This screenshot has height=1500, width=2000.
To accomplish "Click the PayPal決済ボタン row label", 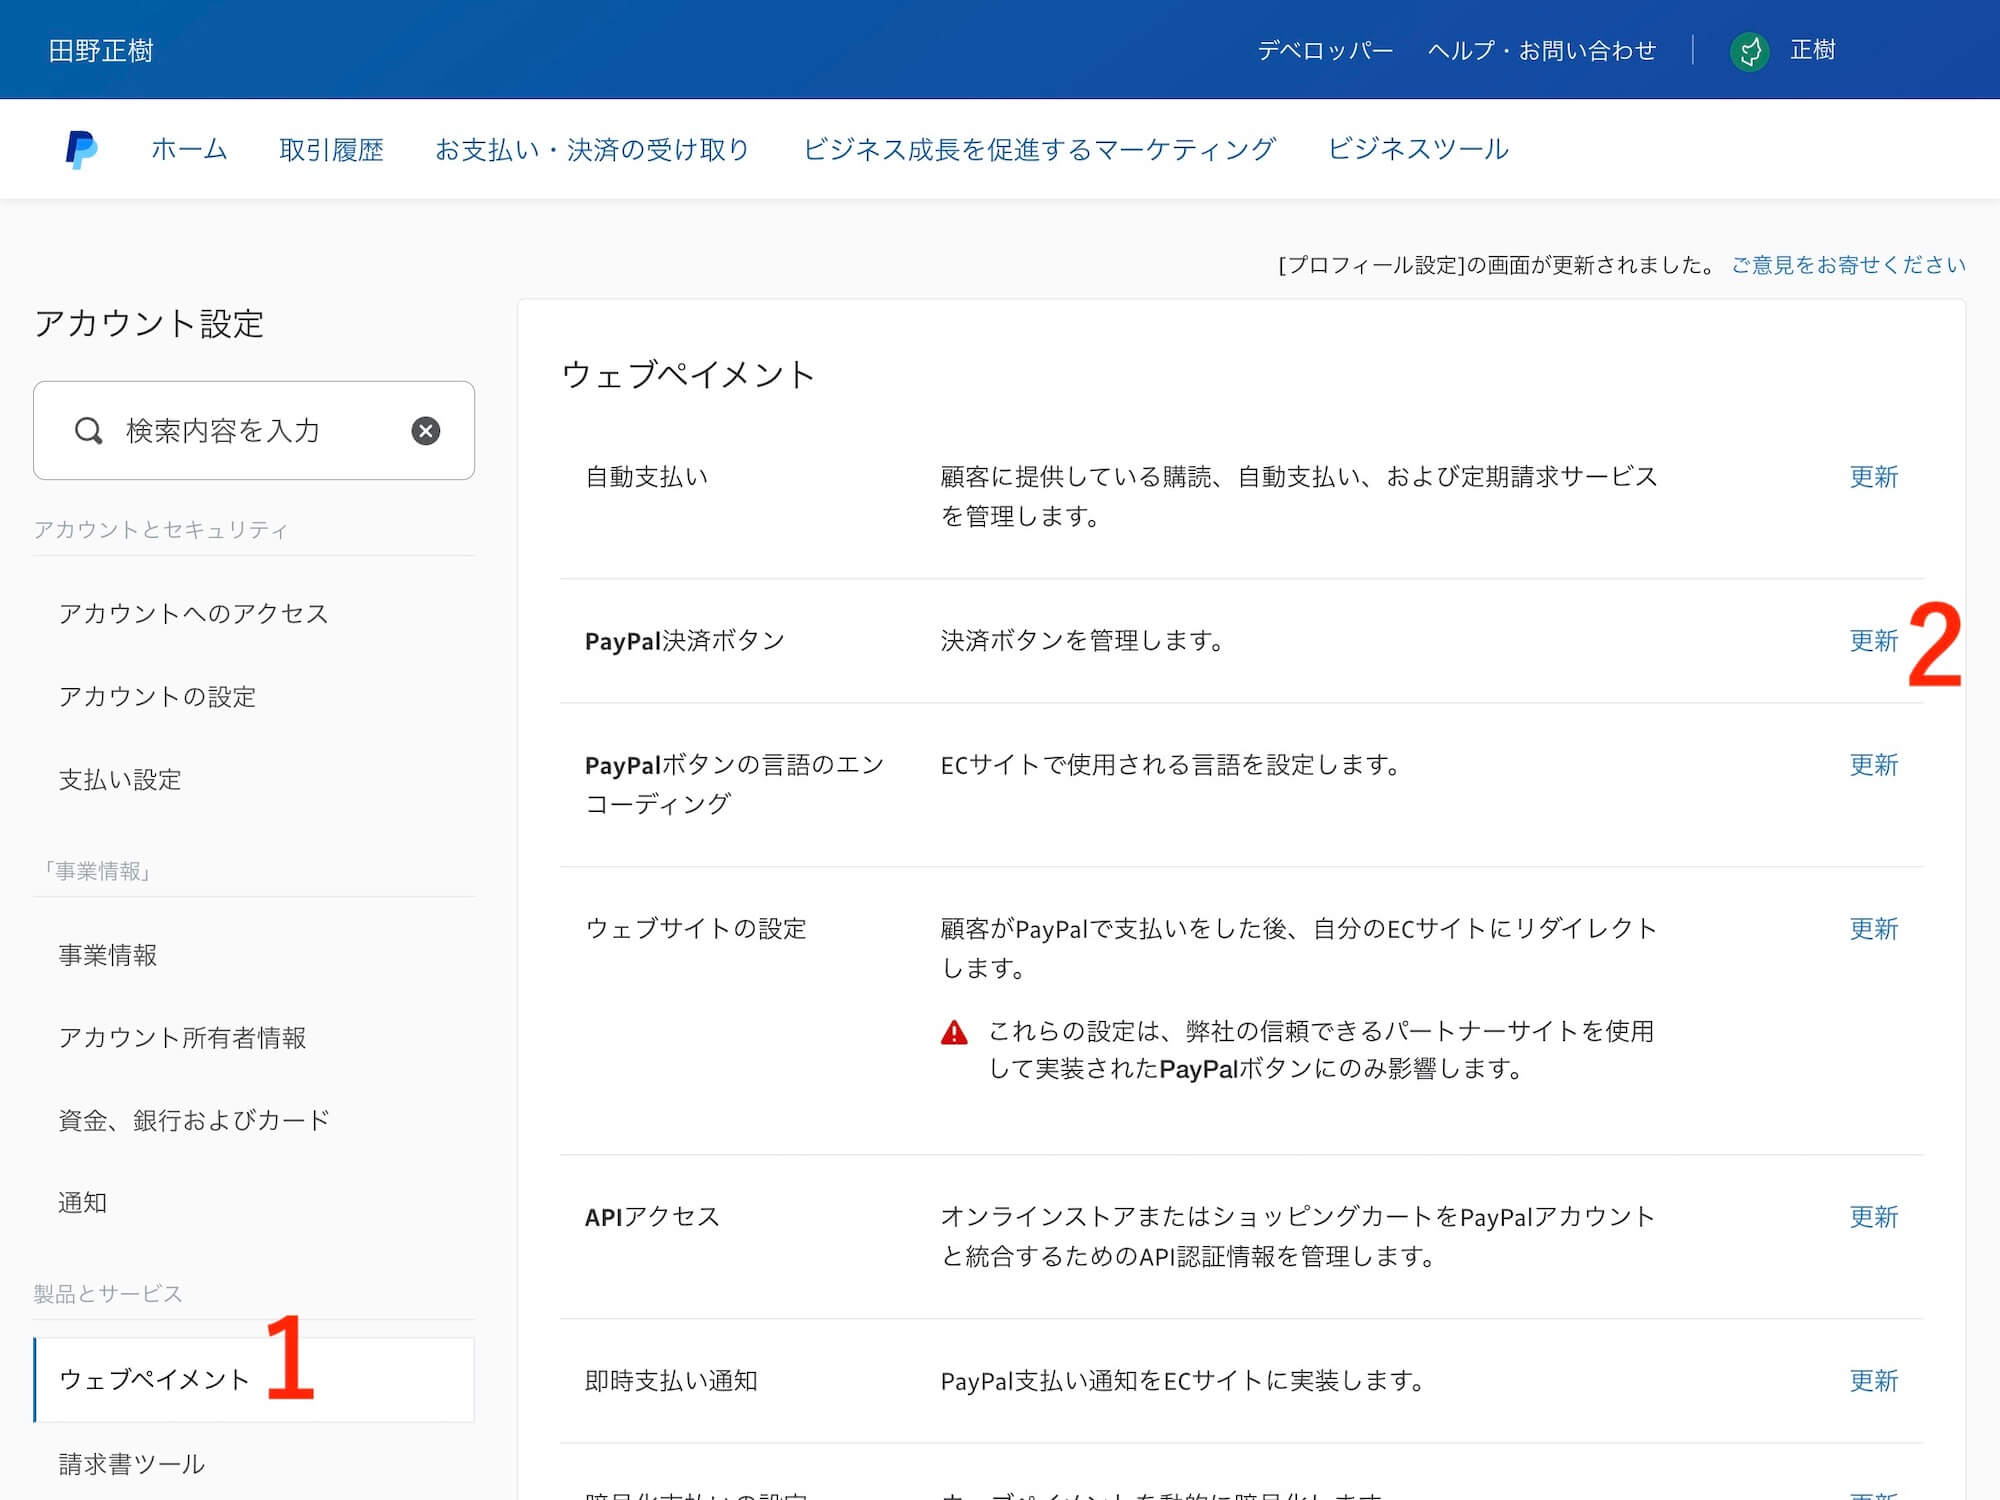I will 685,641.
